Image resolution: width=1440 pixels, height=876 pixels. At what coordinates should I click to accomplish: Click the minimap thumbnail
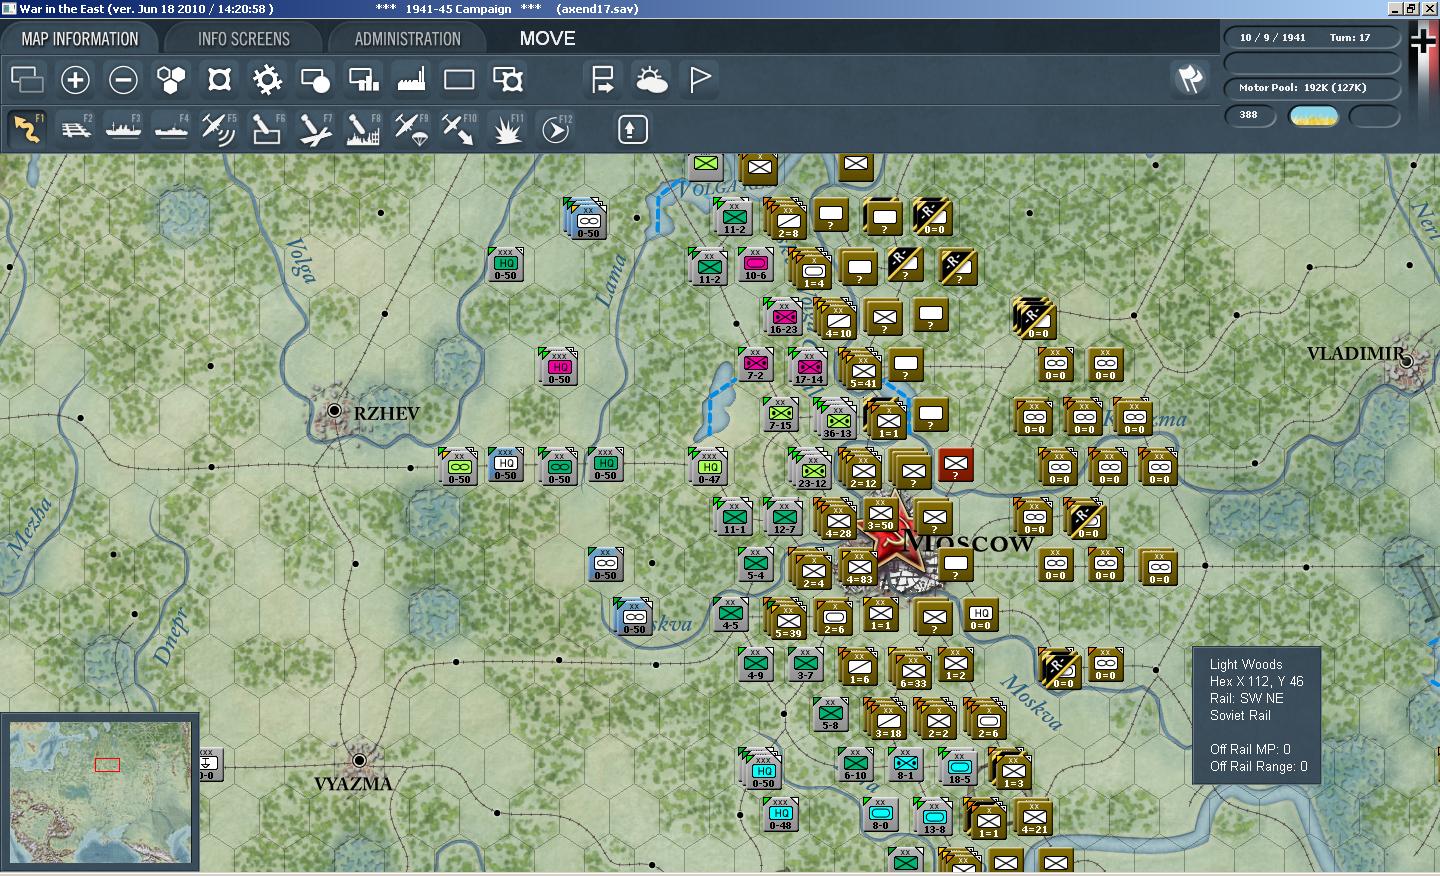100,792
